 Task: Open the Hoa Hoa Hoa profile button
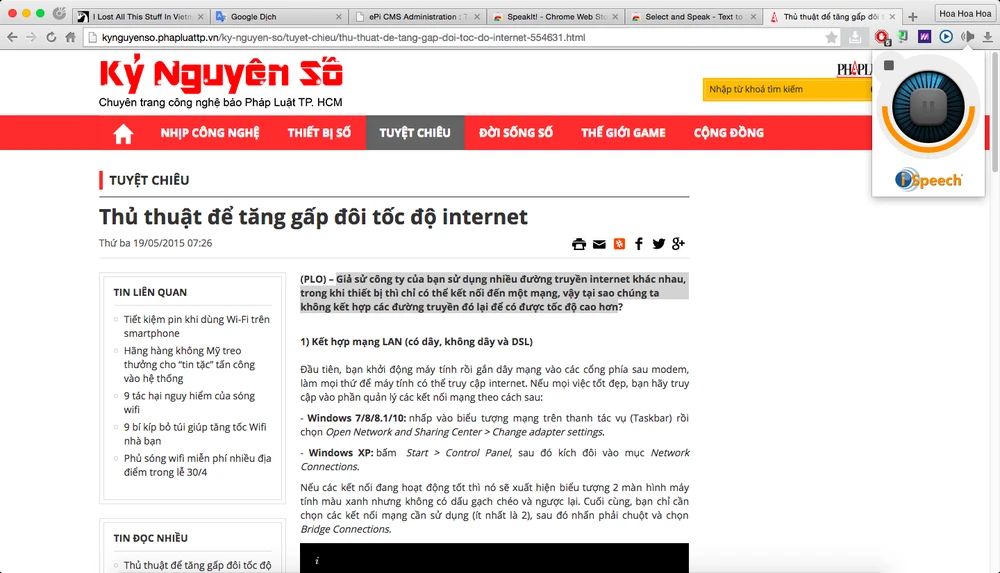click(x=964, y=13)
